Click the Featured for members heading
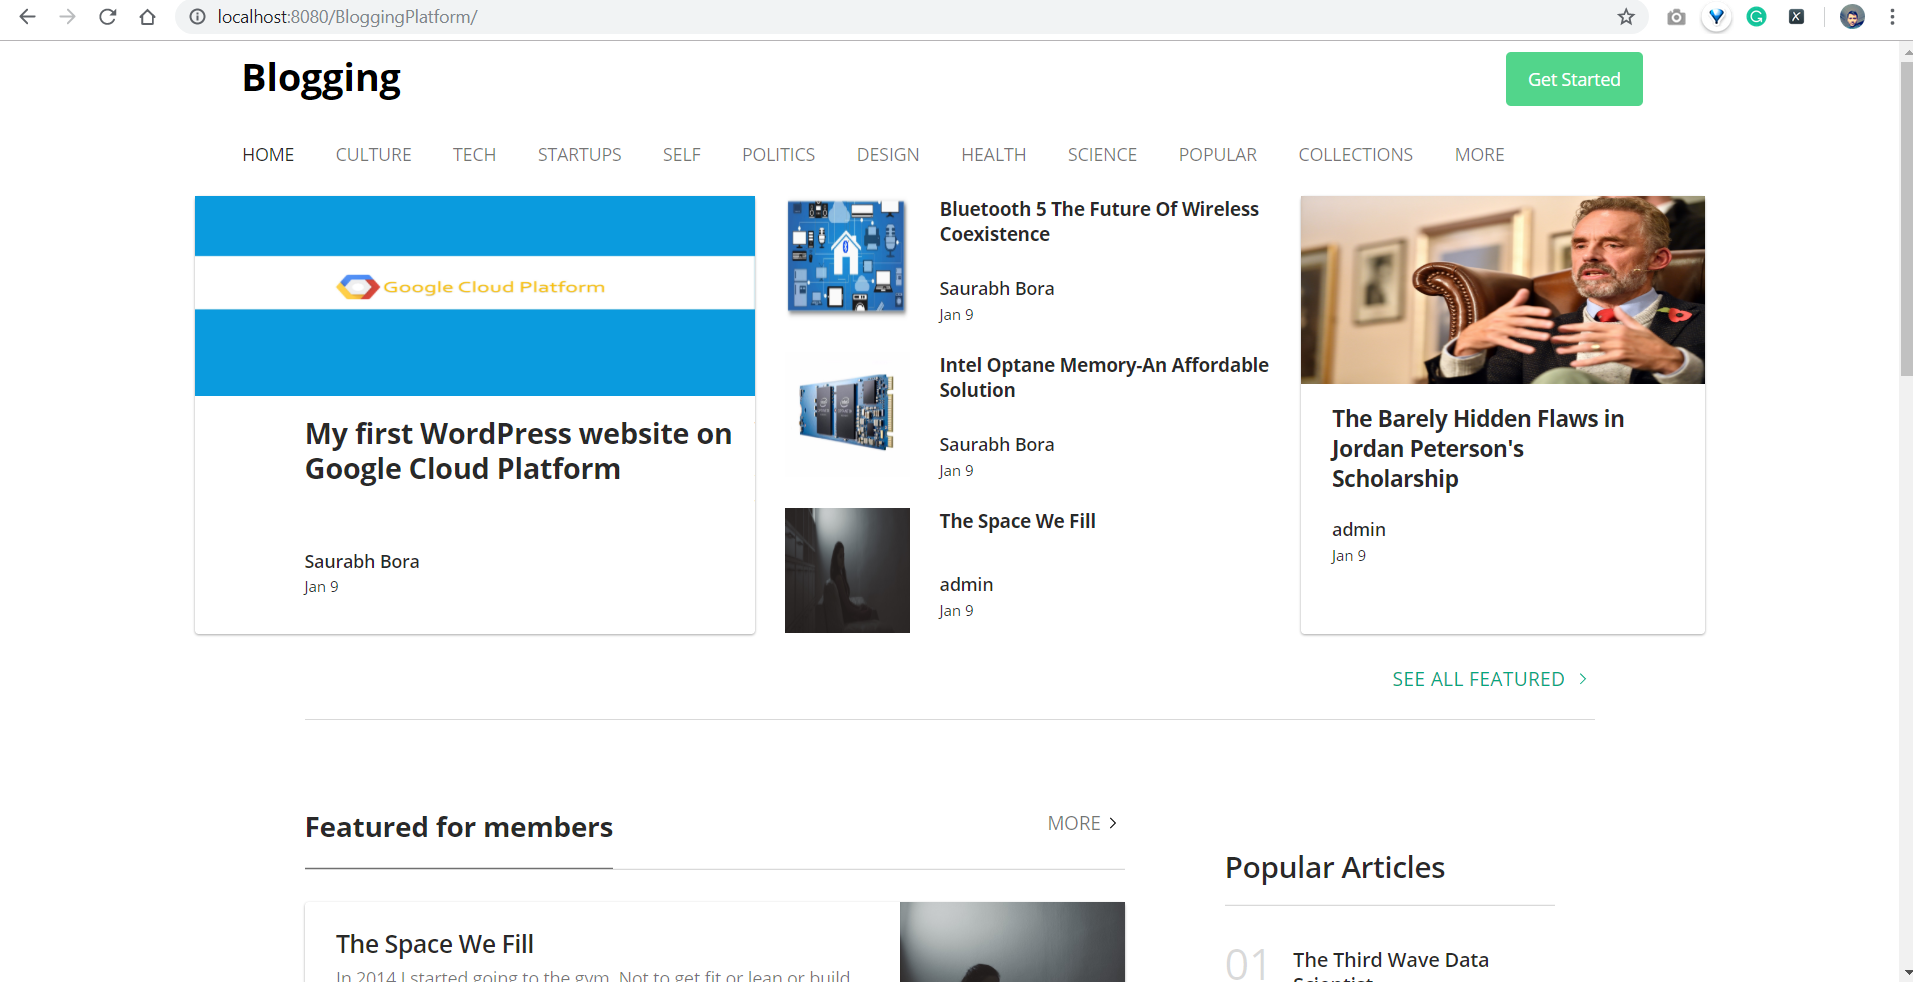The image size is (1913, 982). click(x=459, y=827)
